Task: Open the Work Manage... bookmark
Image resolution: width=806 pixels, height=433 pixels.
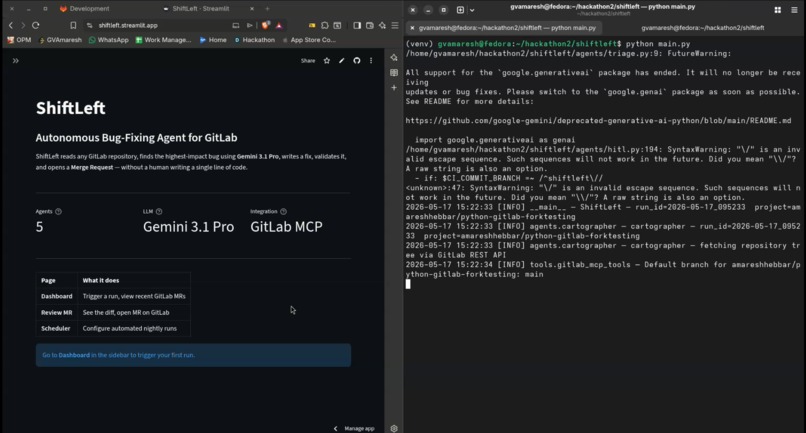Action: click(163, 40)
